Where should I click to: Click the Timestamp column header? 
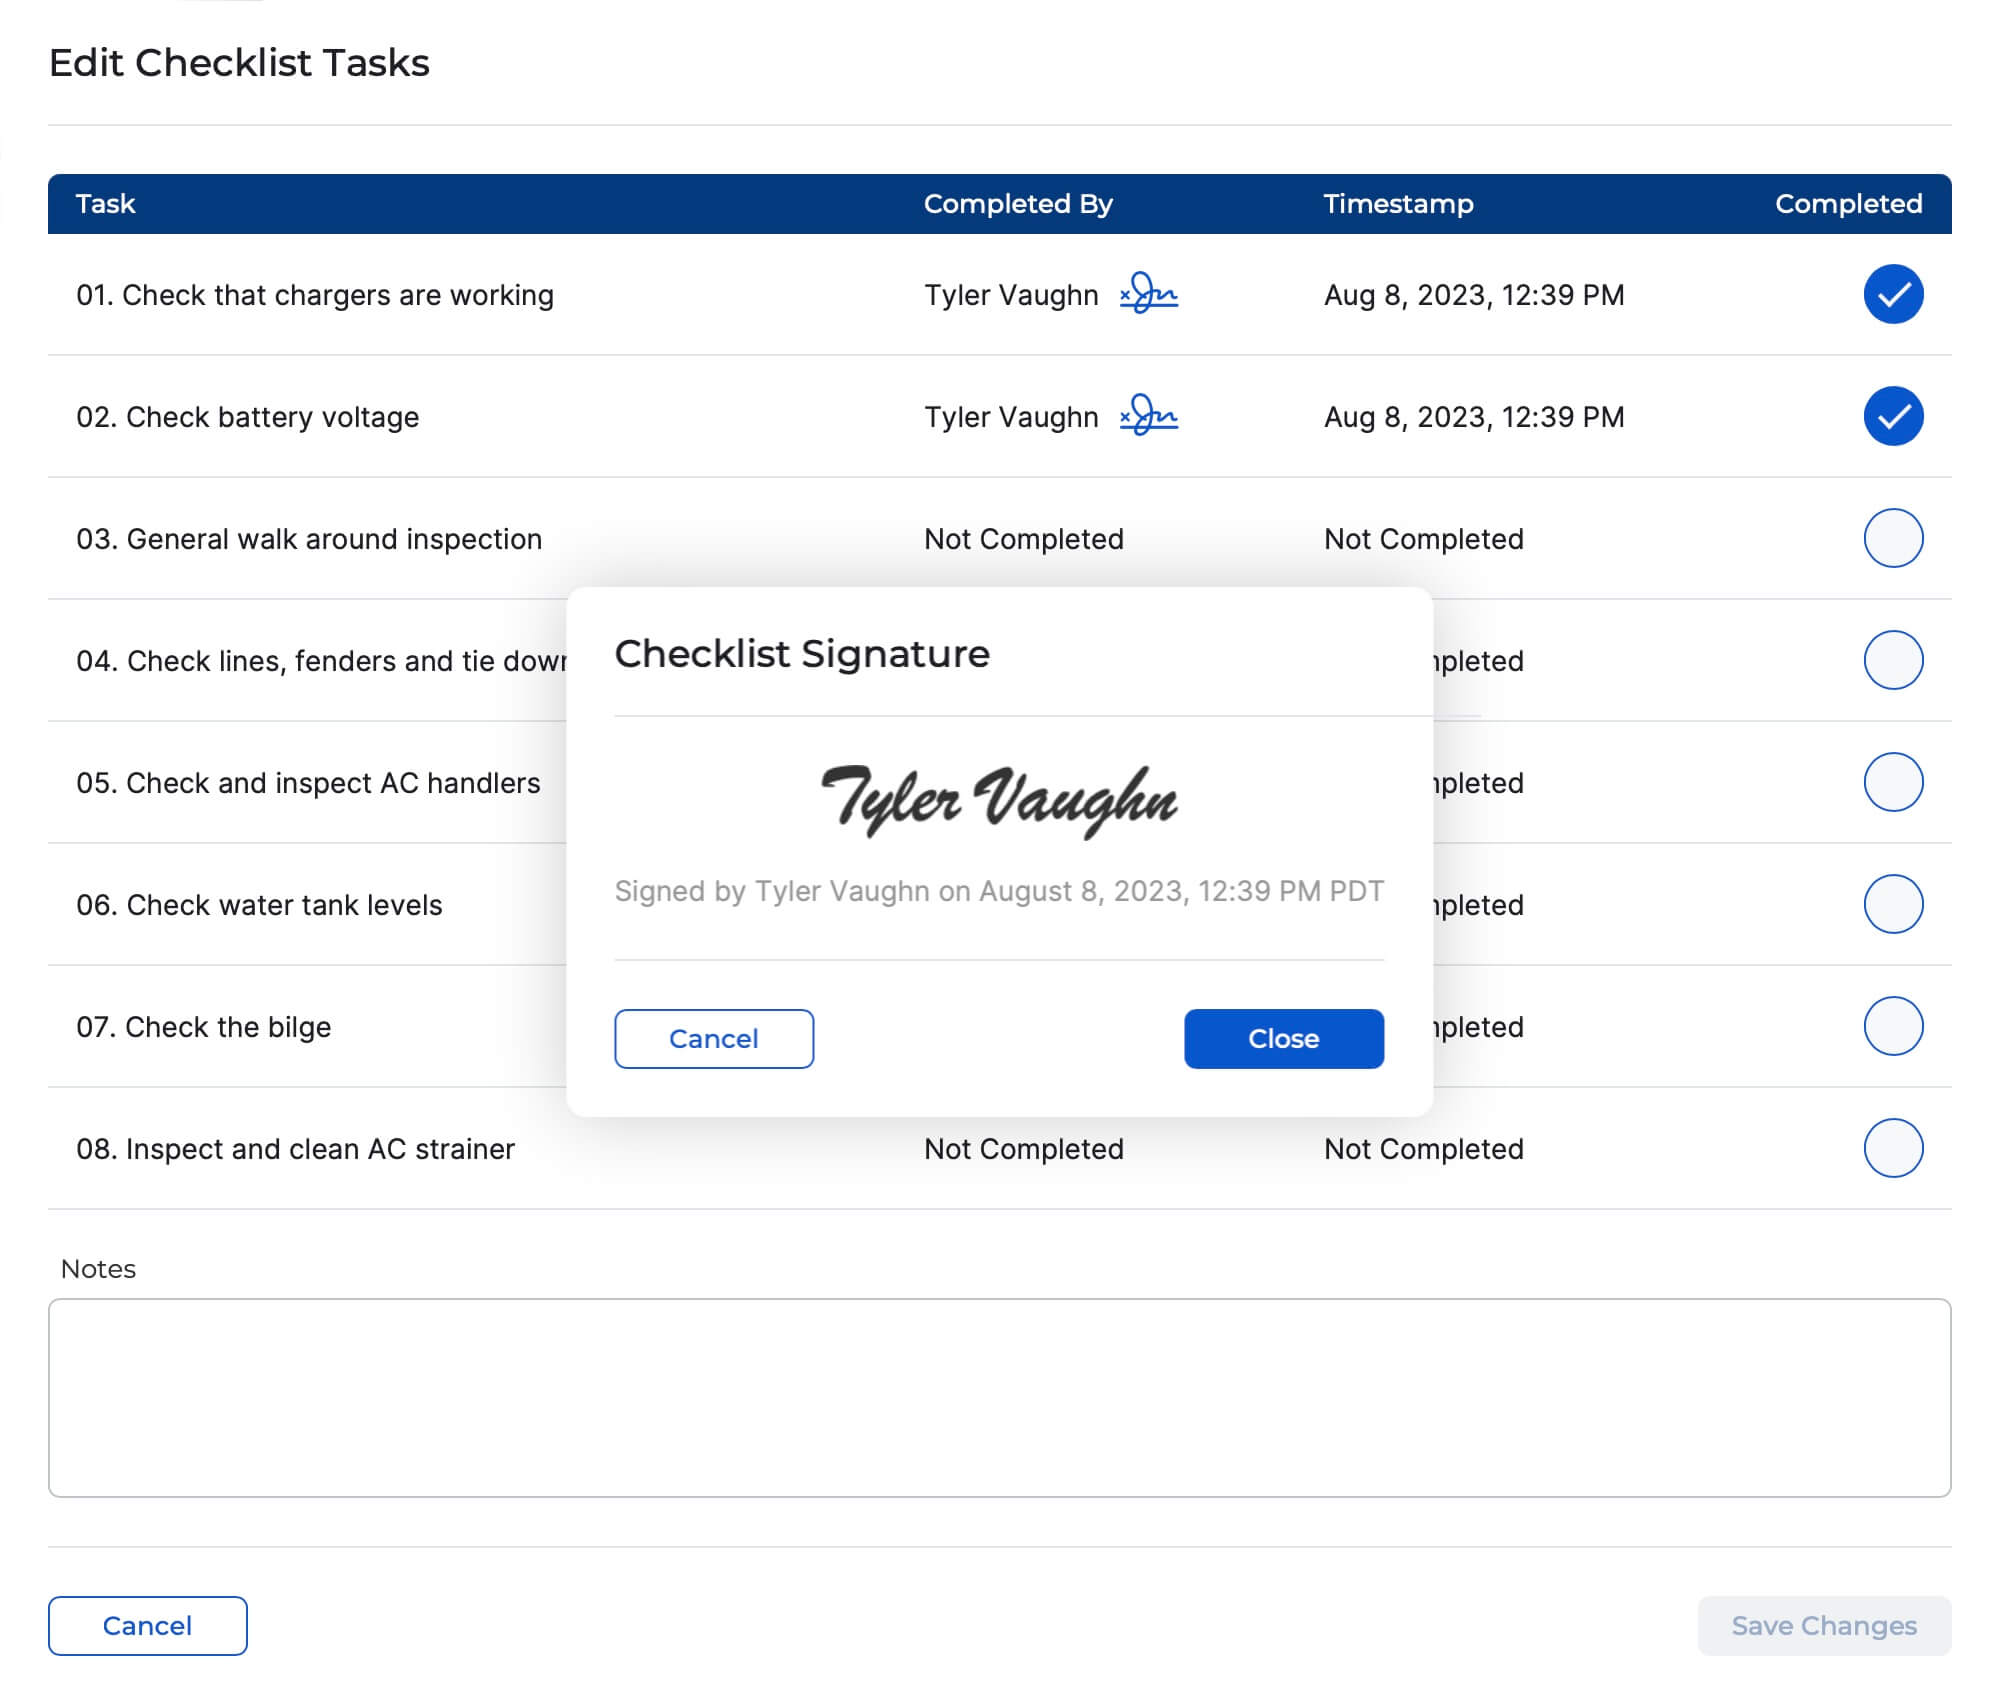(1397, 204)
